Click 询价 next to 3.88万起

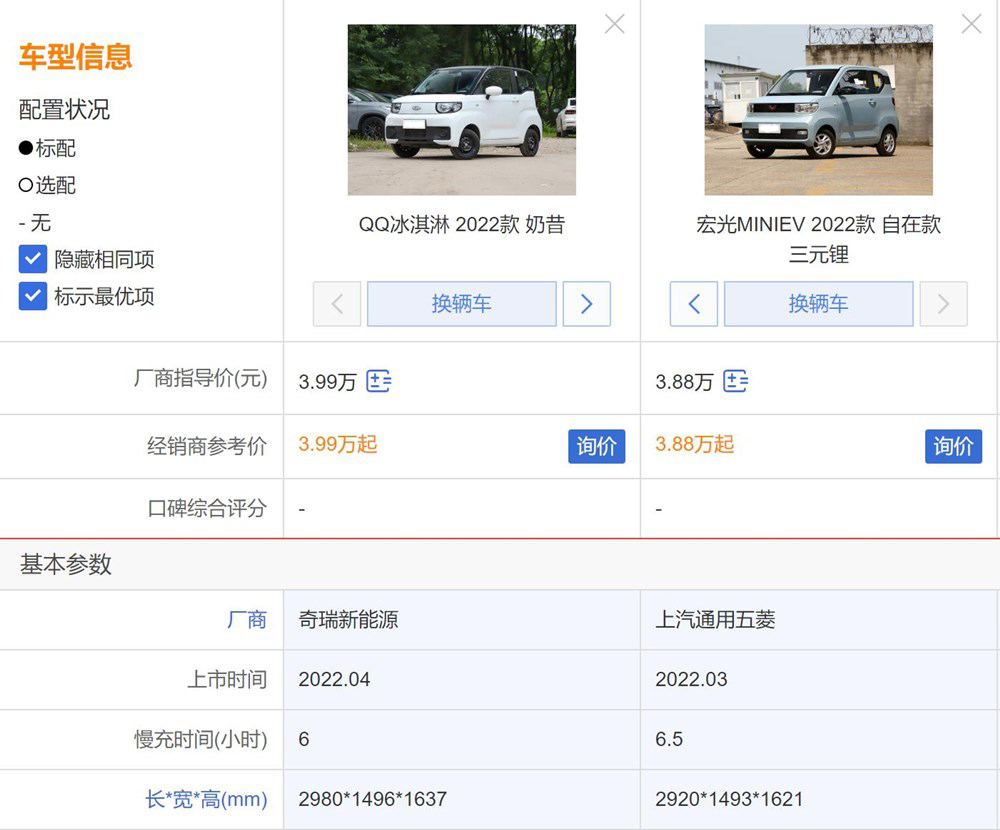coord(953,447)
